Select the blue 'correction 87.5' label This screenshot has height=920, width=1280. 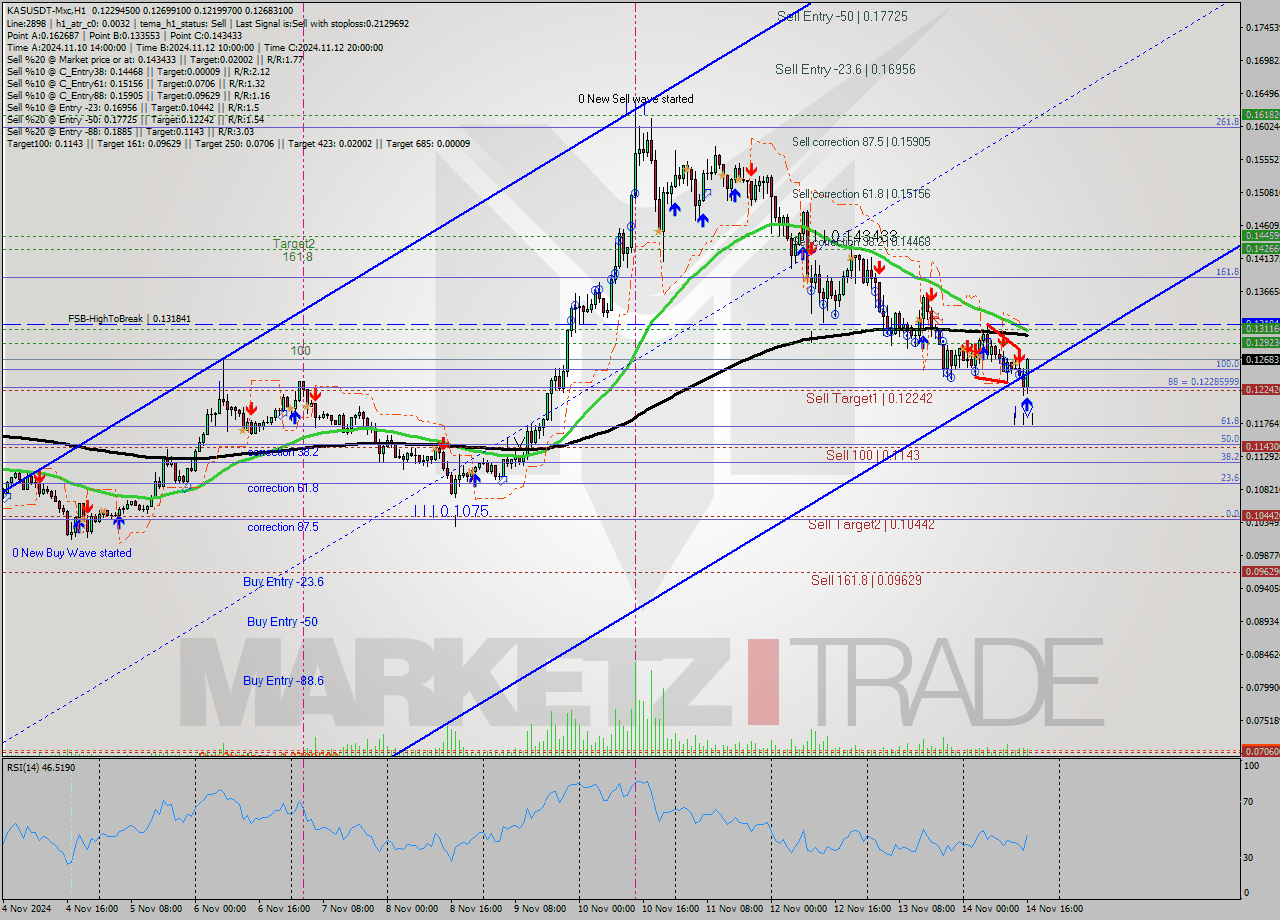tap(283, 527)
